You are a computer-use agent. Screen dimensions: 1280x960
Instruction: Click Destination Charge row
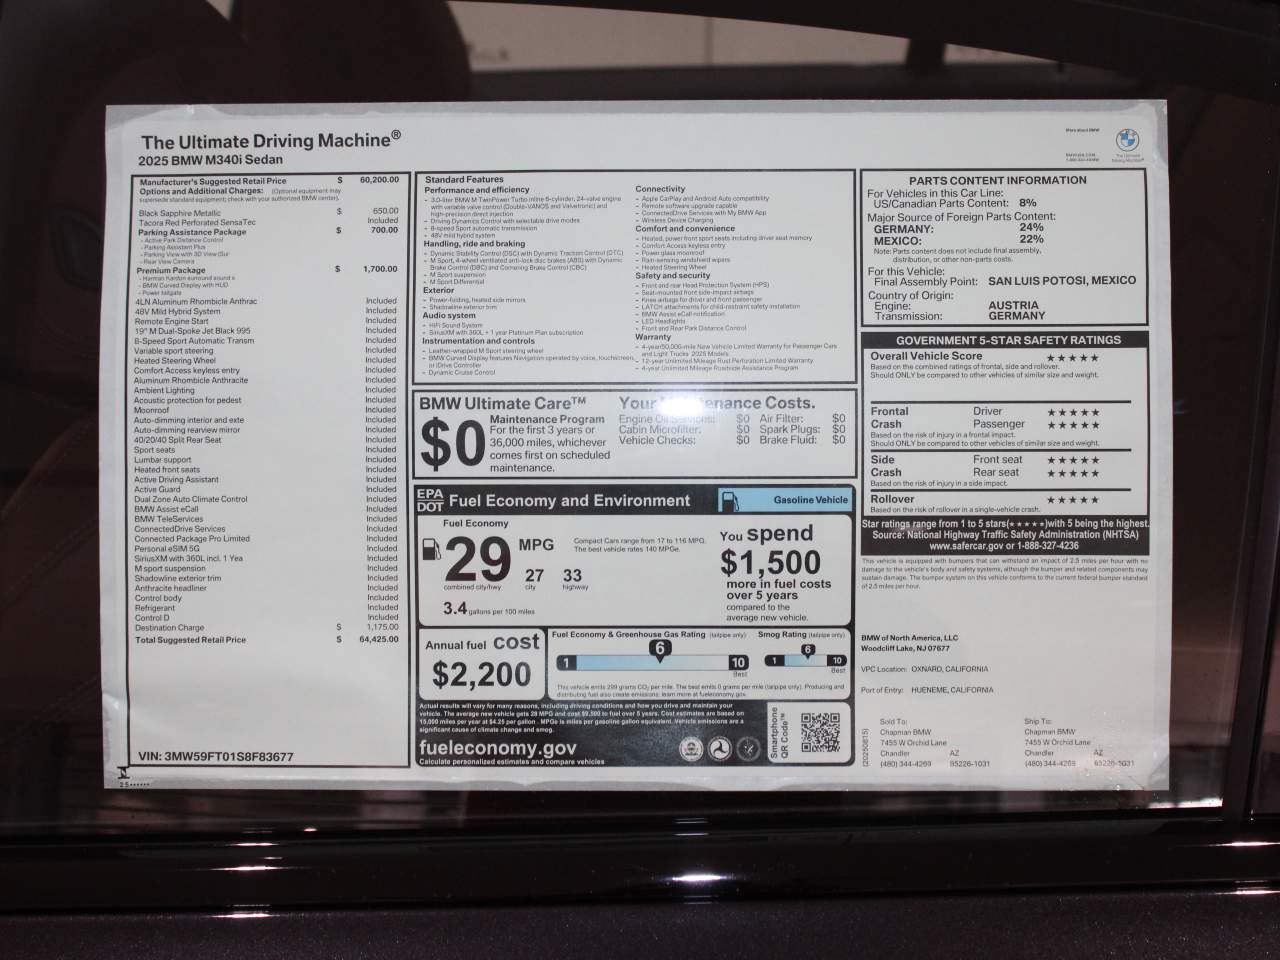(268, 628)
